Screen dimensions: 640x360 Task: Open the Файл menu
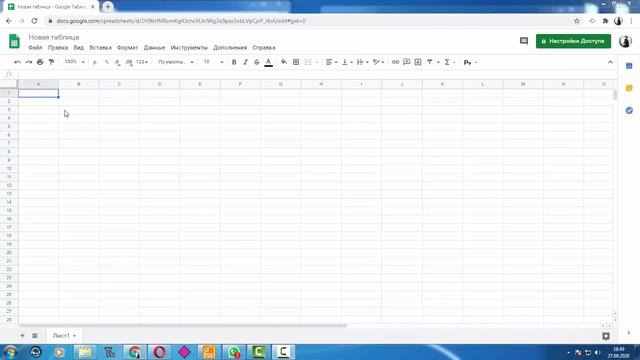pyautogui.click(x=35, y=48)
